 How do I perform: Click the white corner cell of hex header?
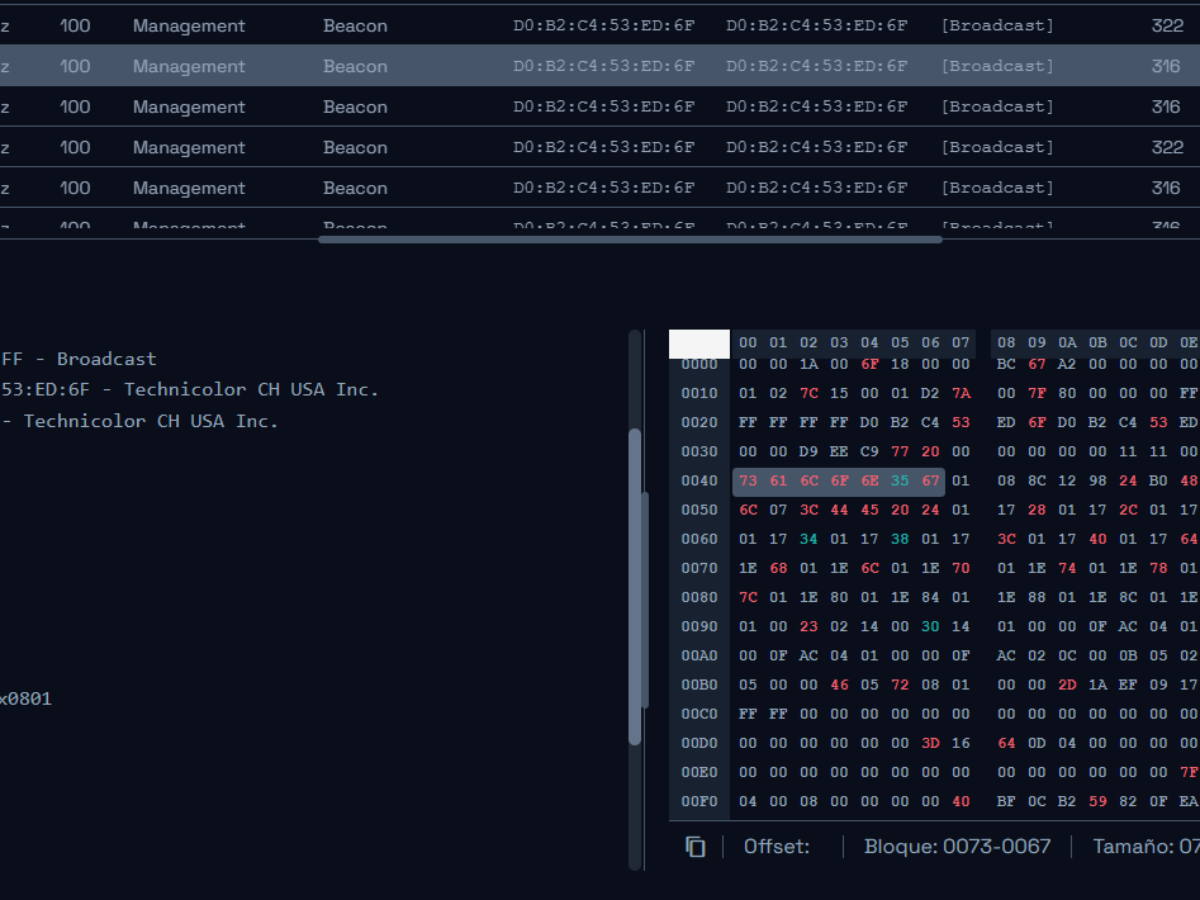click(x=699, y=344)
